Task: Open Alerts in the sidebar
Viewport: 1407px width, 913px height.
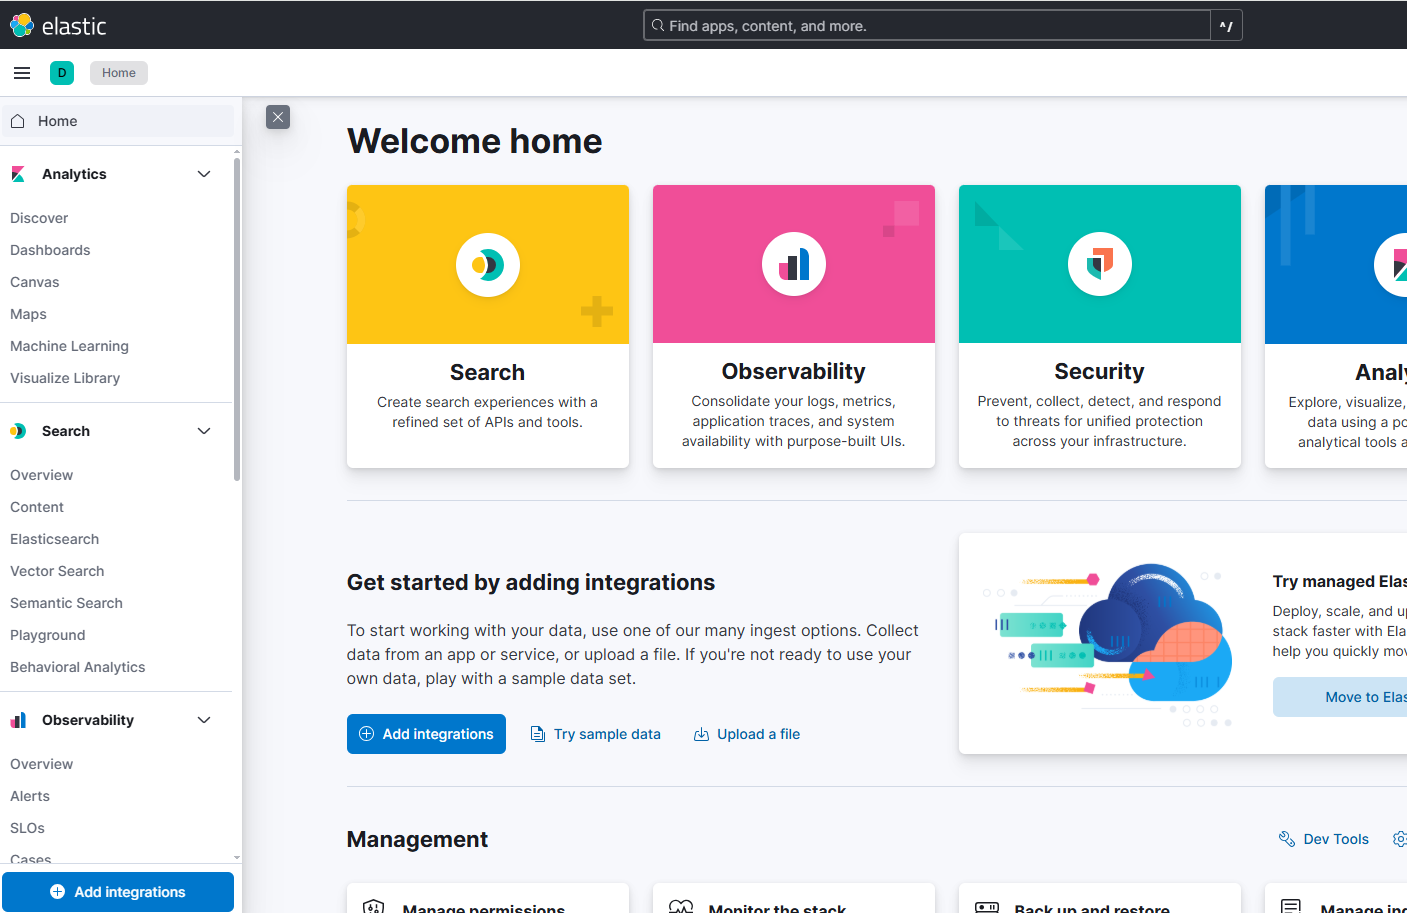Action: point(30,796)
